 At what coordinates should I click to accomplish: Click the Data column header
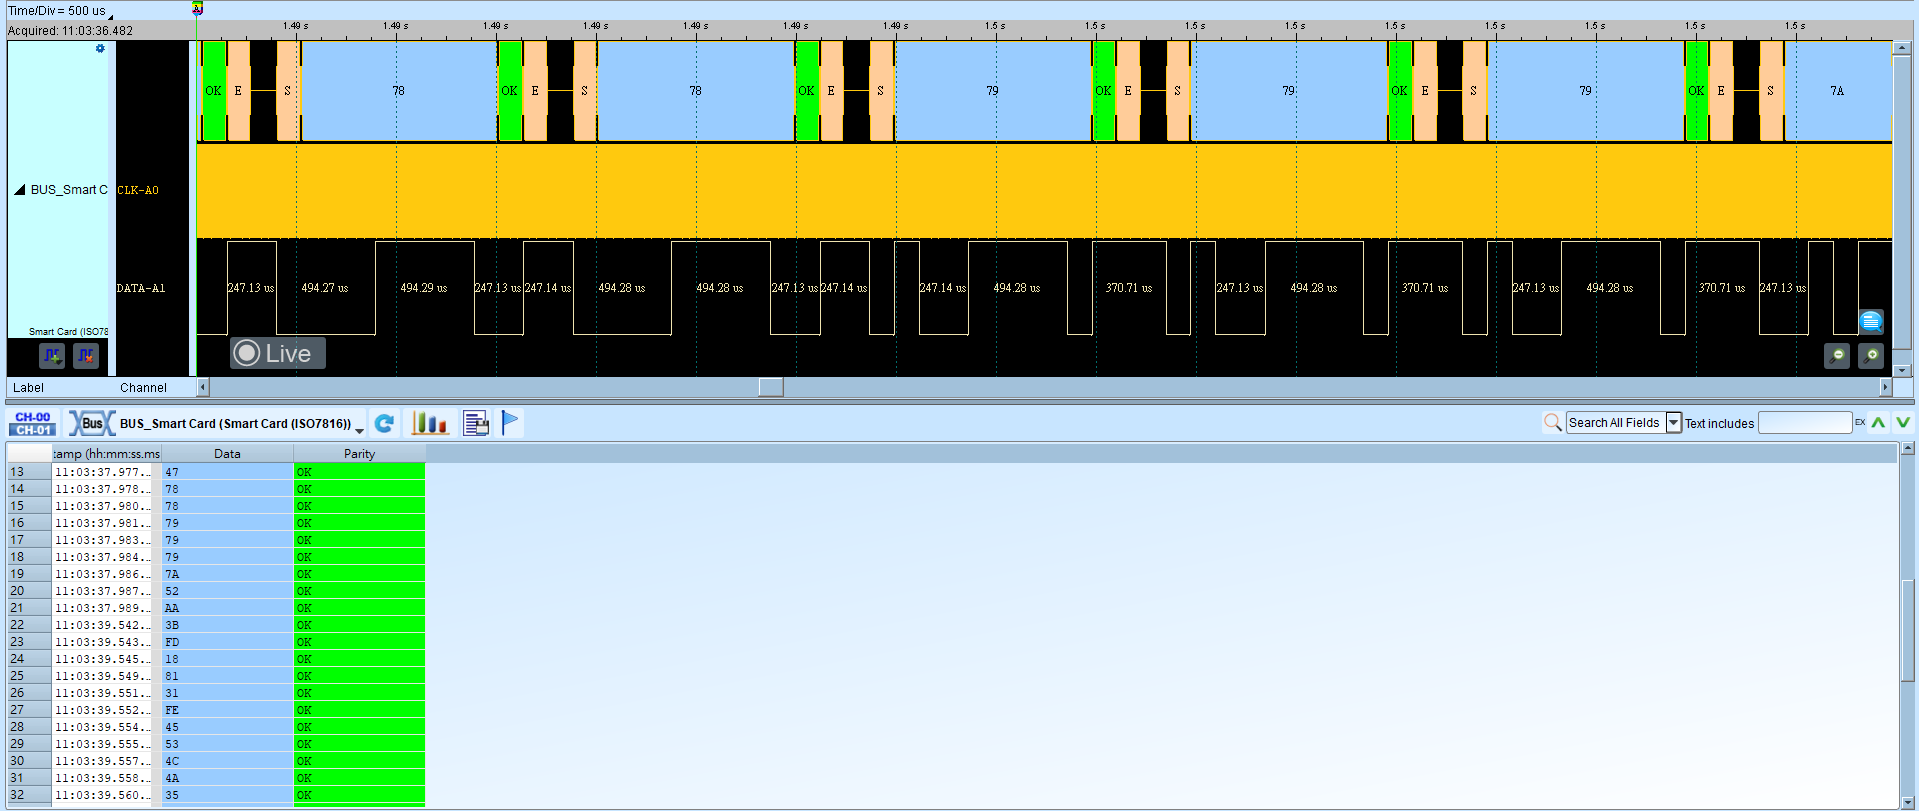click(x=227, y=454)
